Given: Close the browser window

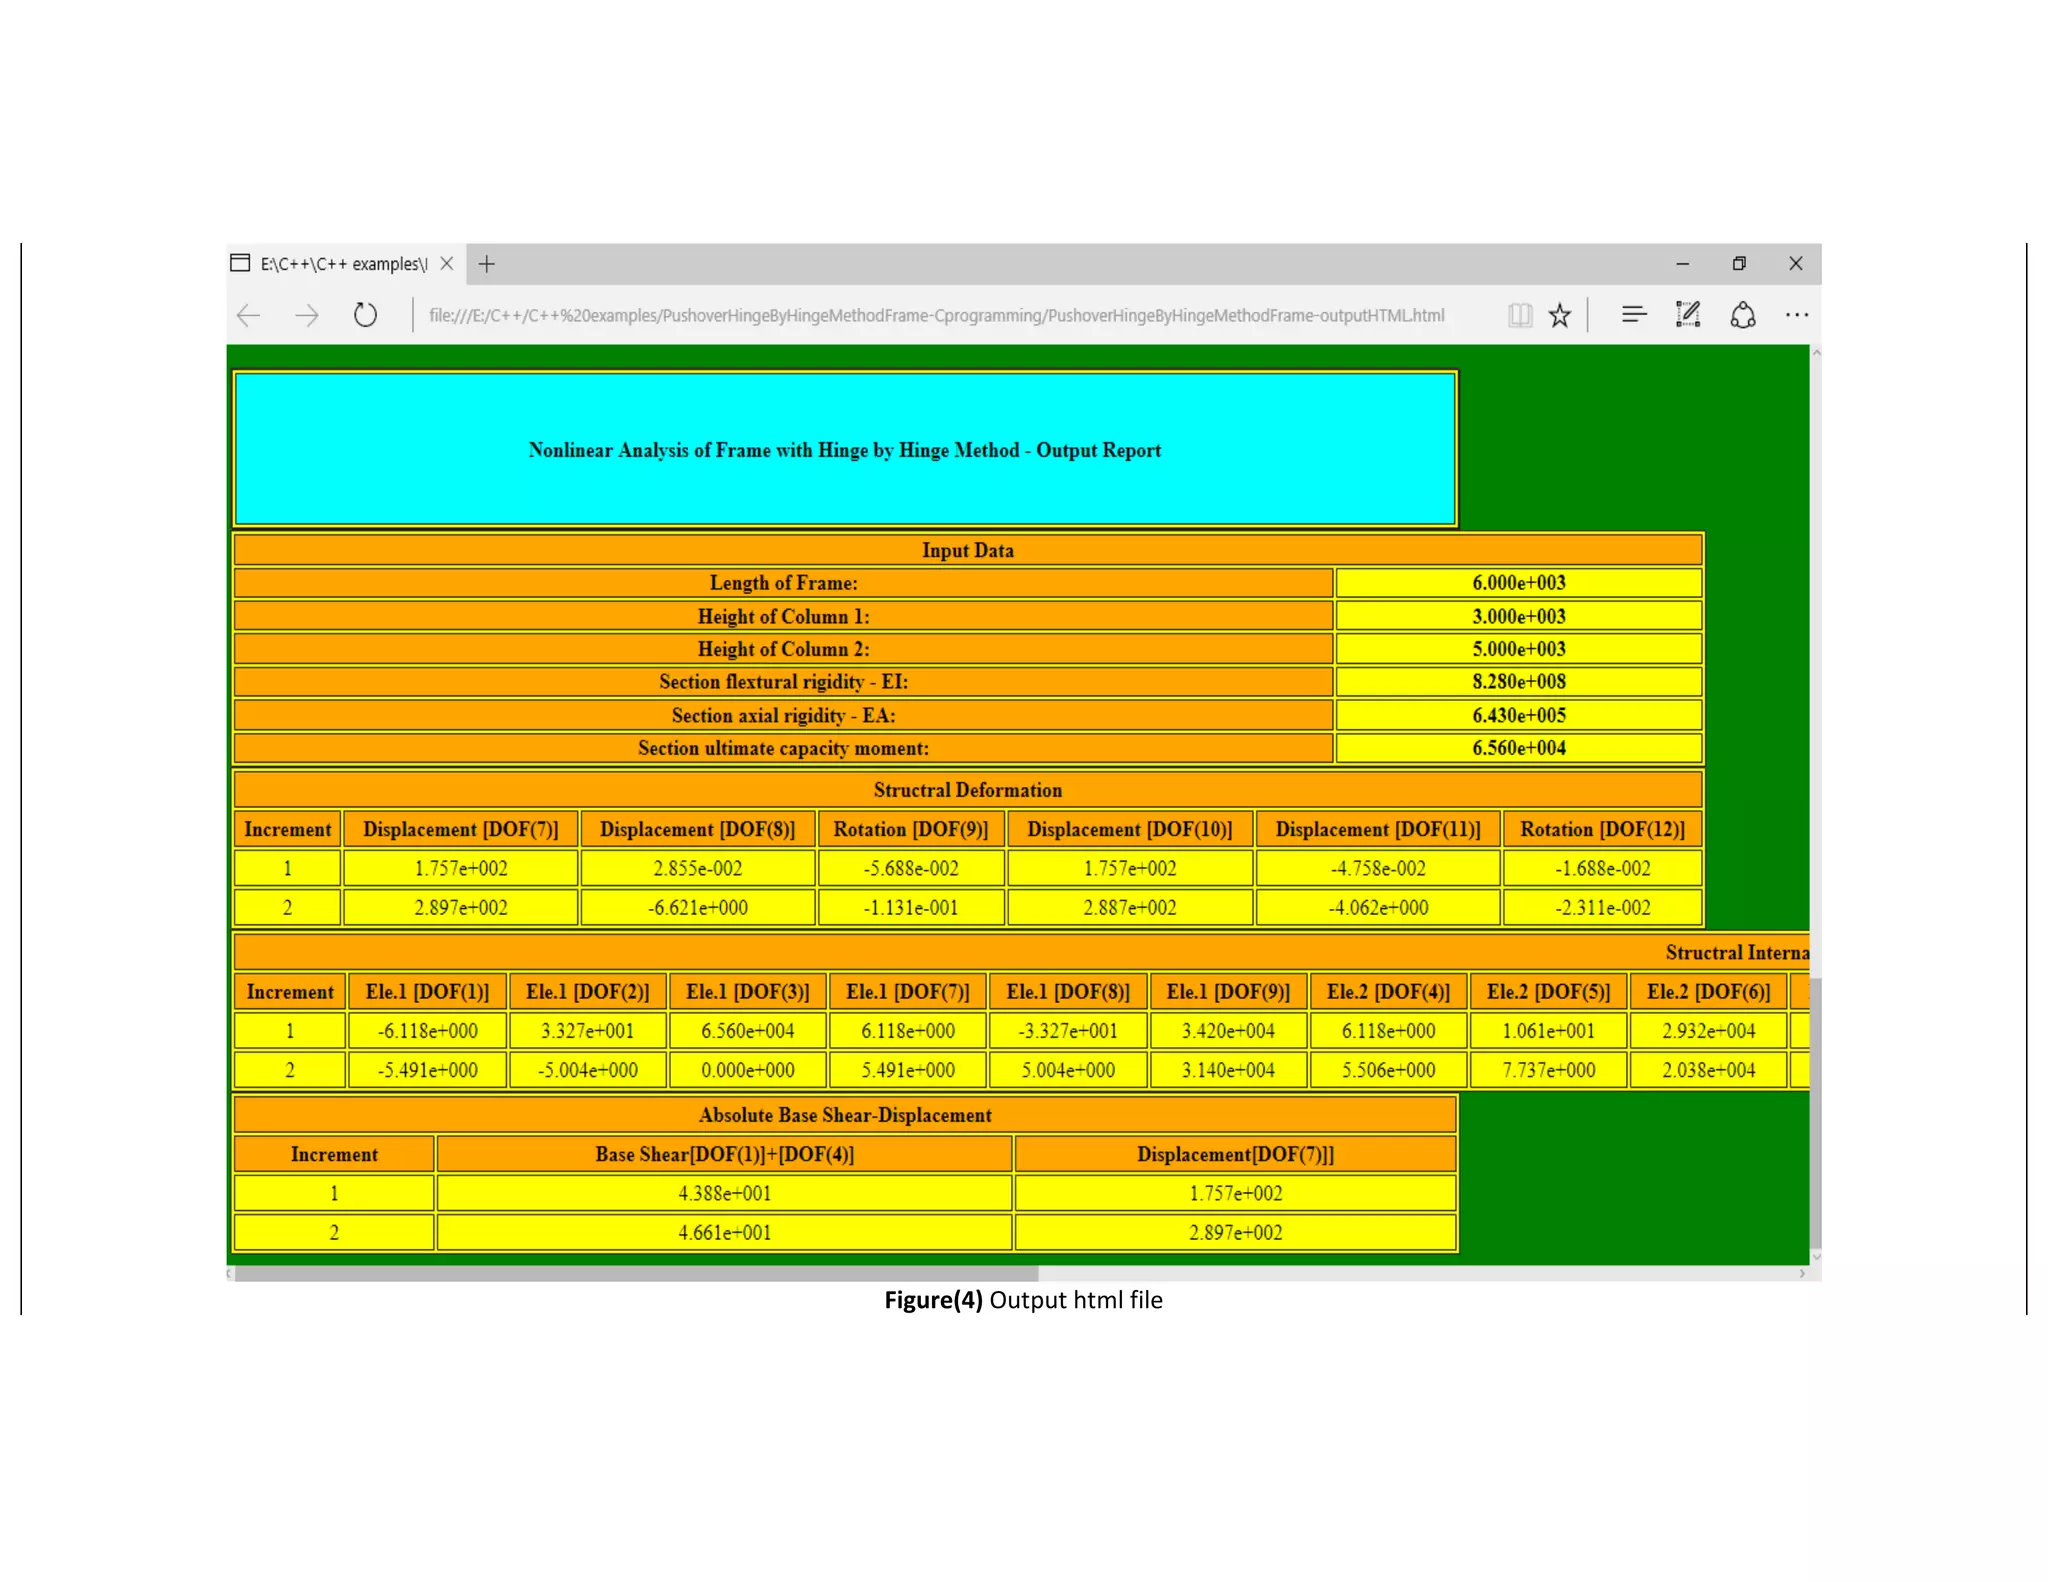Looking at the screenshot, I should [1796, 264].
